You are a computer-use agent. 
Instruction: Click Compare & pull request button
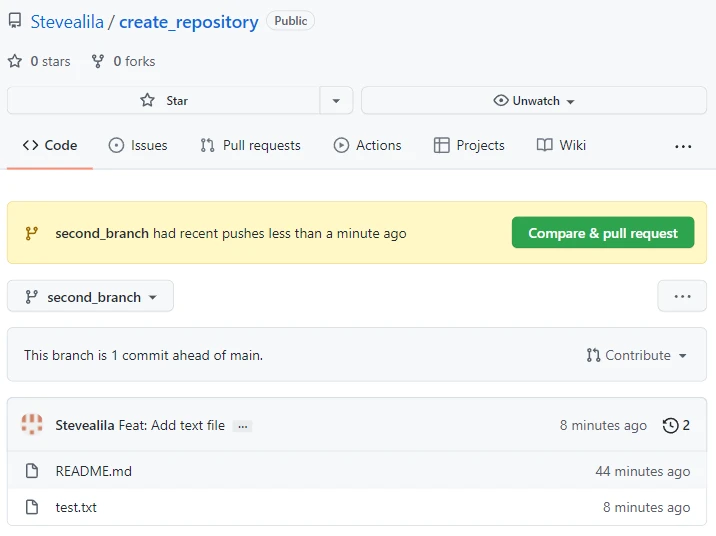602,233
